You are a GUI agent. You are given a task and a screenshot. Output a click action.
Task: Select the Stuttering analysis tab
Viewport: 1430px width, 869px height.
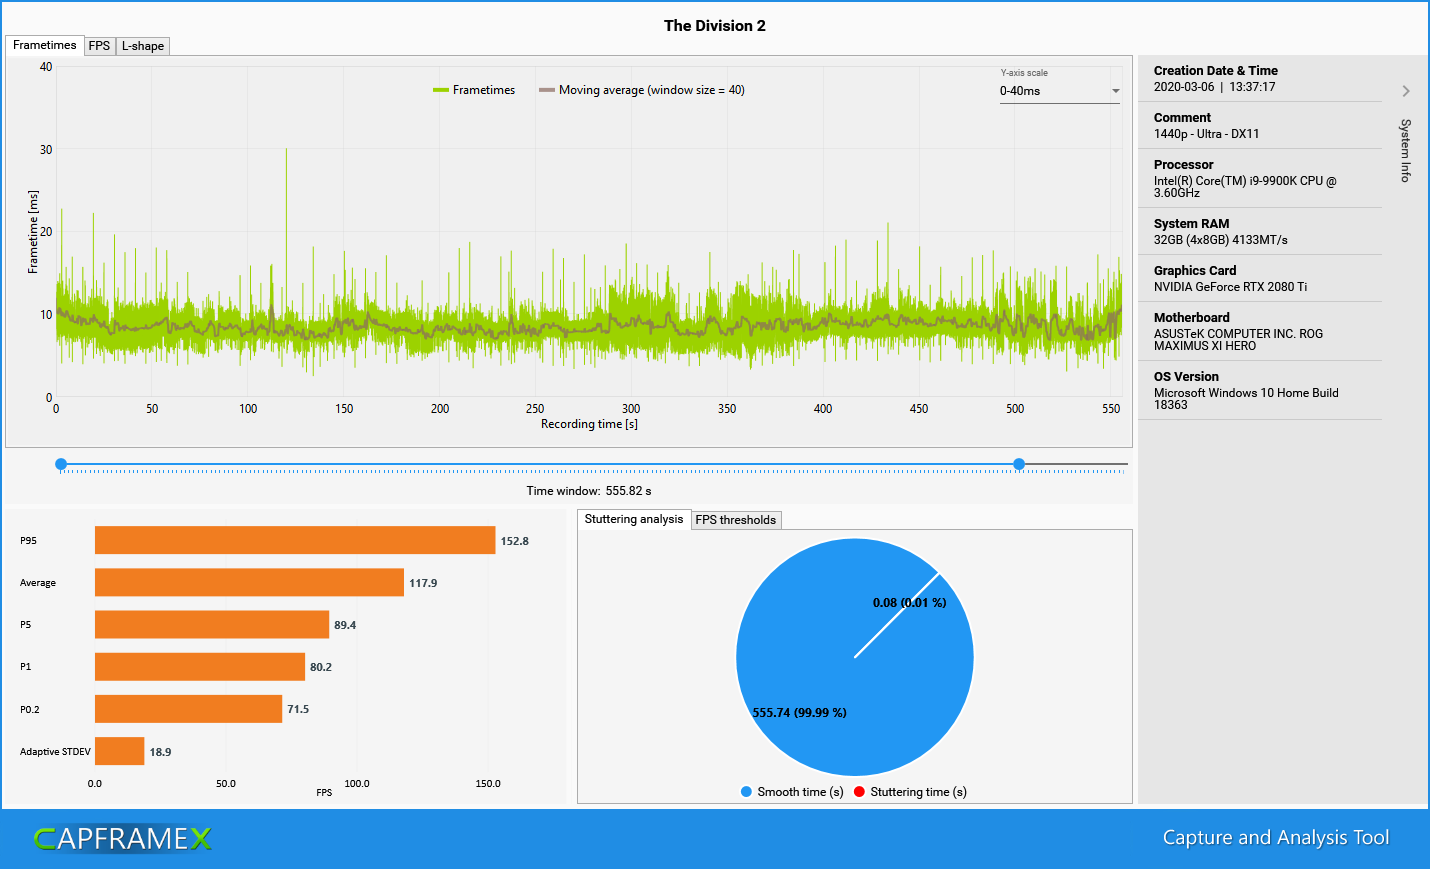coord(633,519)
